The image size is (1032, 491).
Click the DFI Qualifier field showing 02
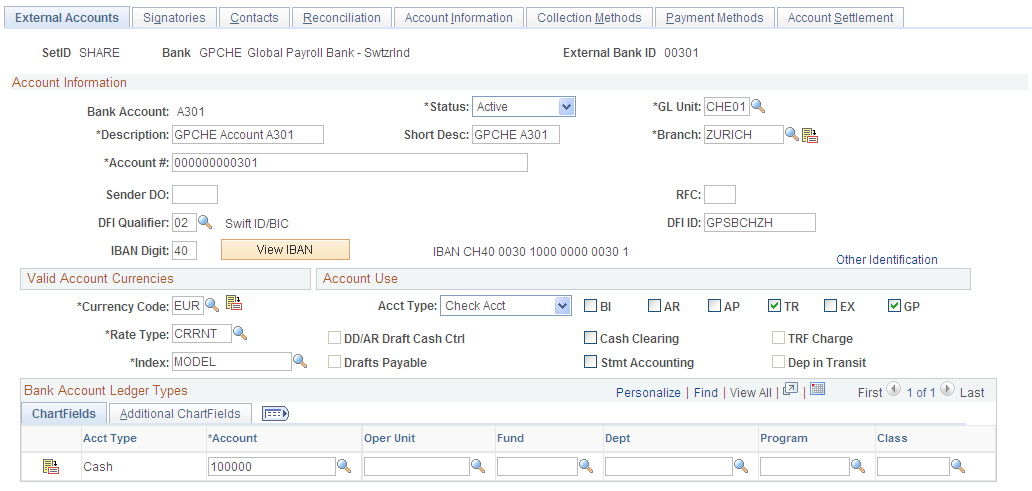pos(184,222)
